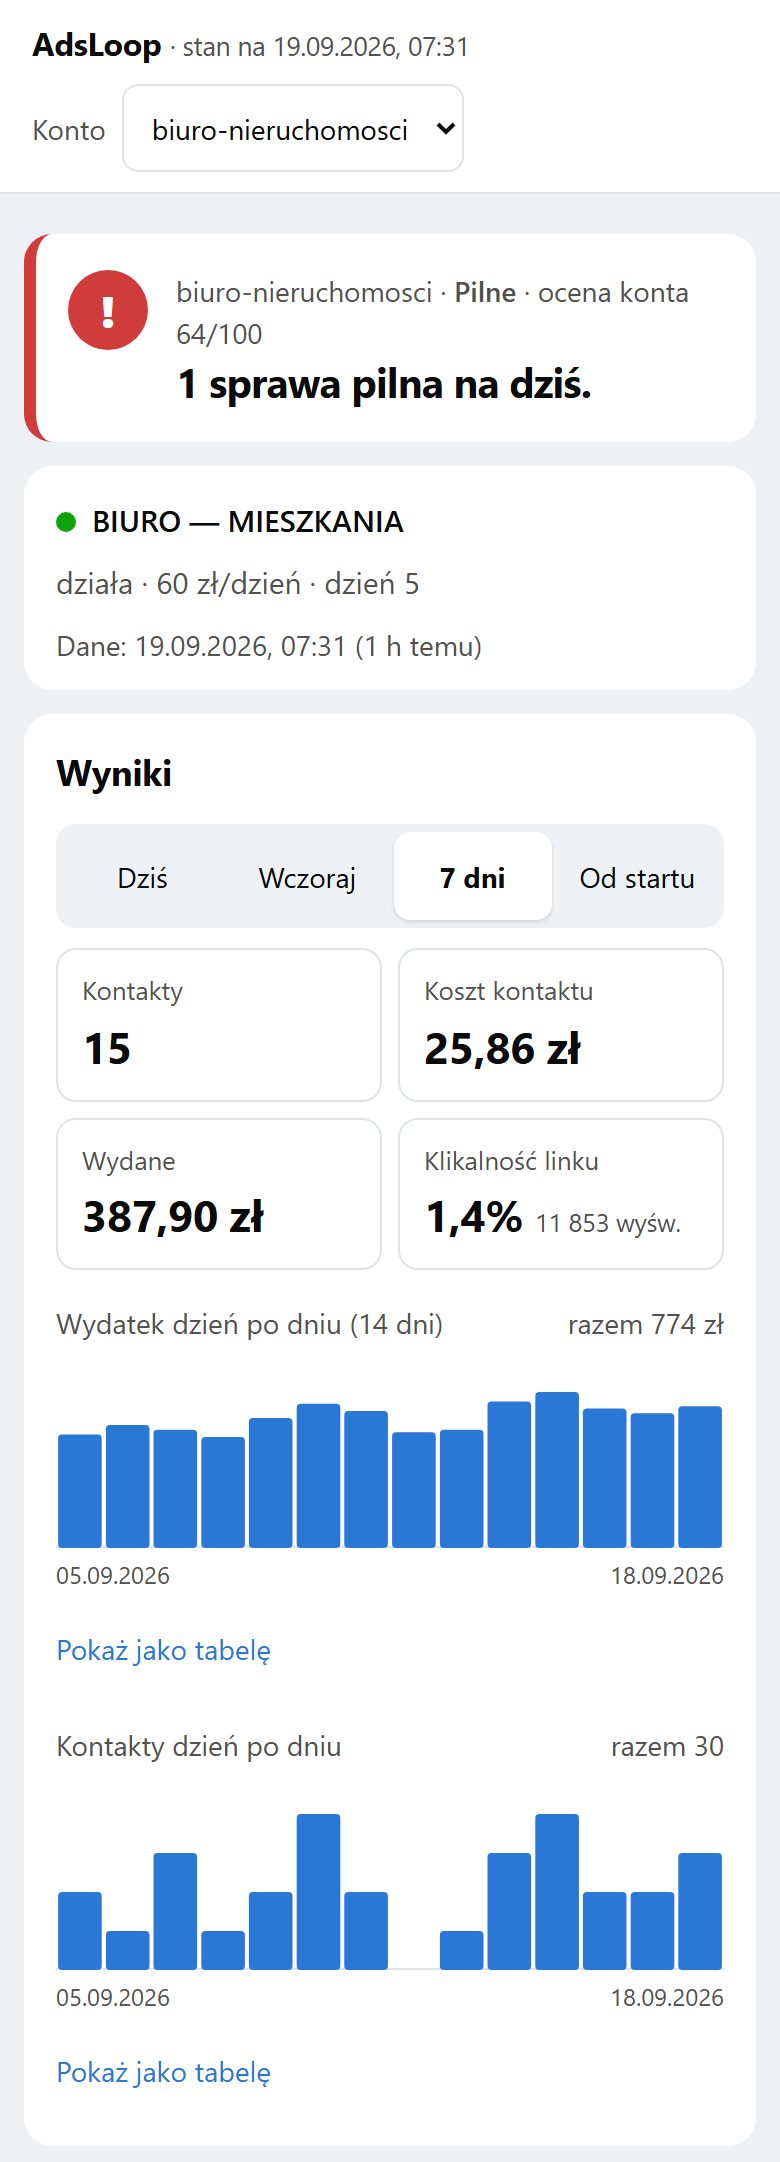Switch to the Wczoraj tab
Screen dimensions: 780x2162
[307, 877]
